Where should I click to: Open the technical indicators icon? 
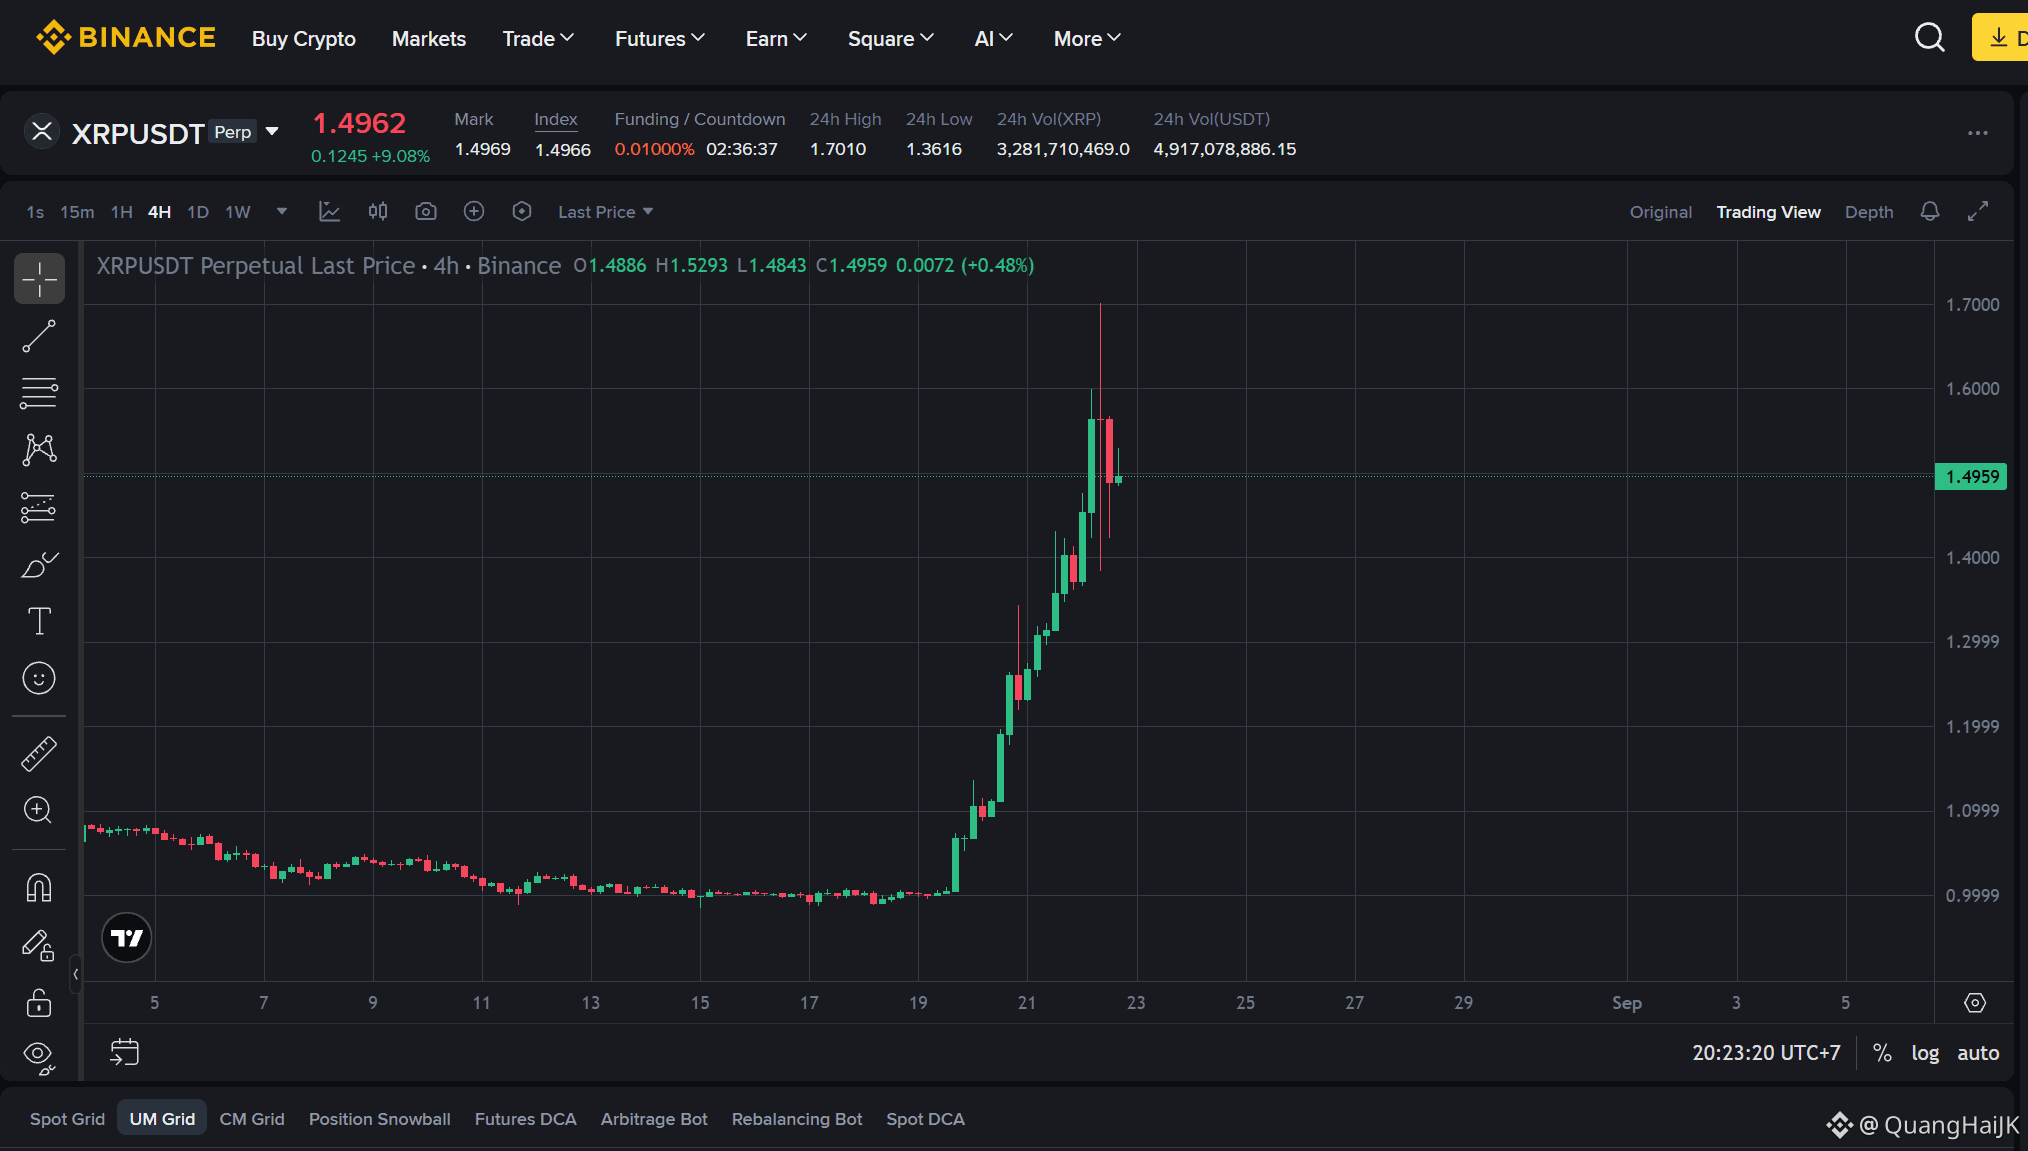pos(329,212)
